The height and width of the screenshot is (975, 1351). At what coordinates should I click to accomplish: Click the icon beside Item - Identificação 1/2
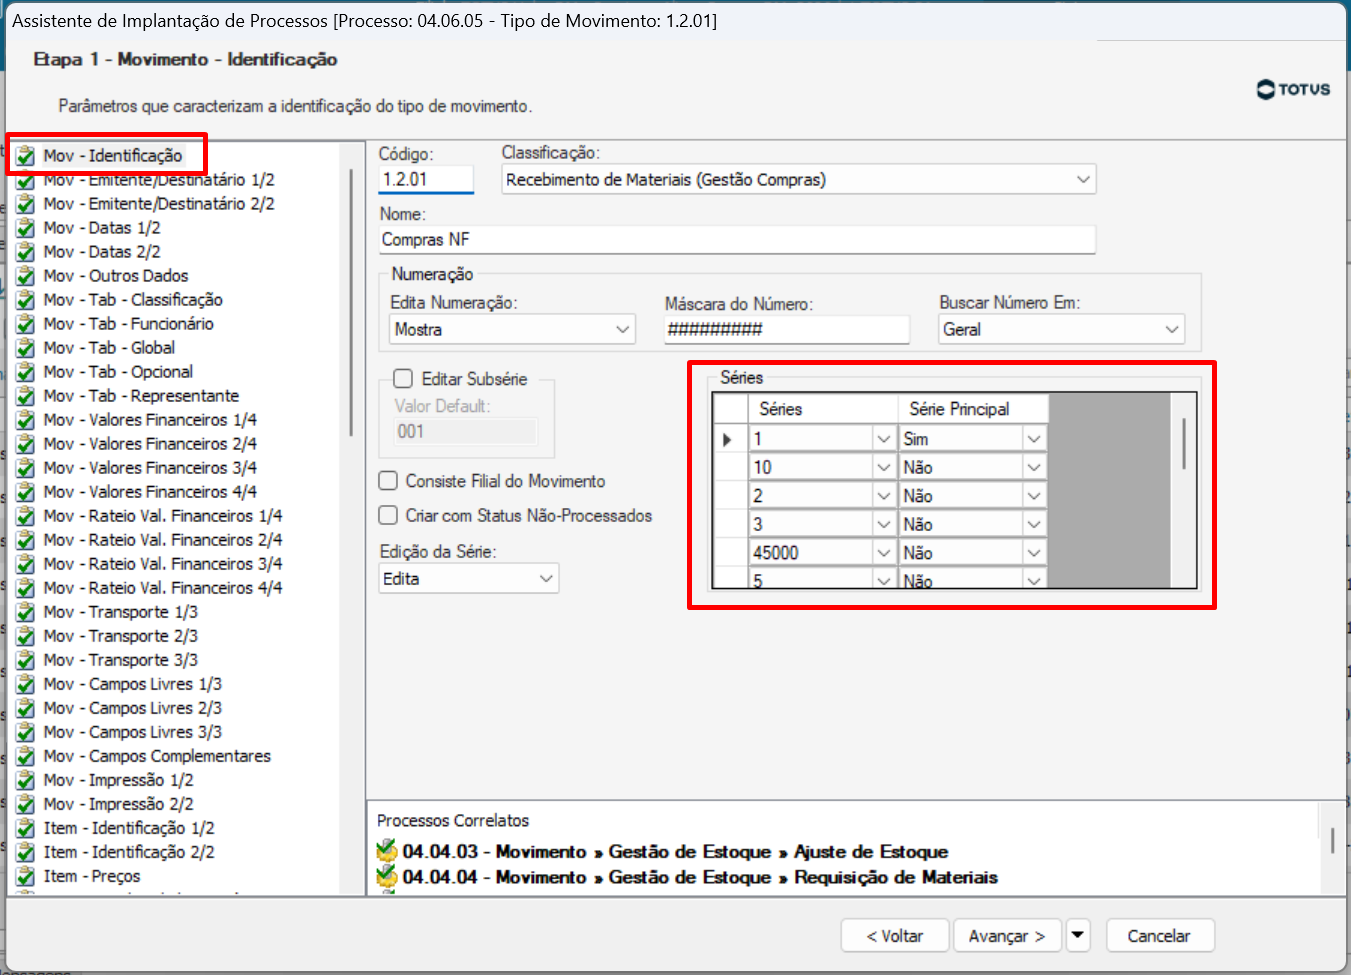click(26, 828)
